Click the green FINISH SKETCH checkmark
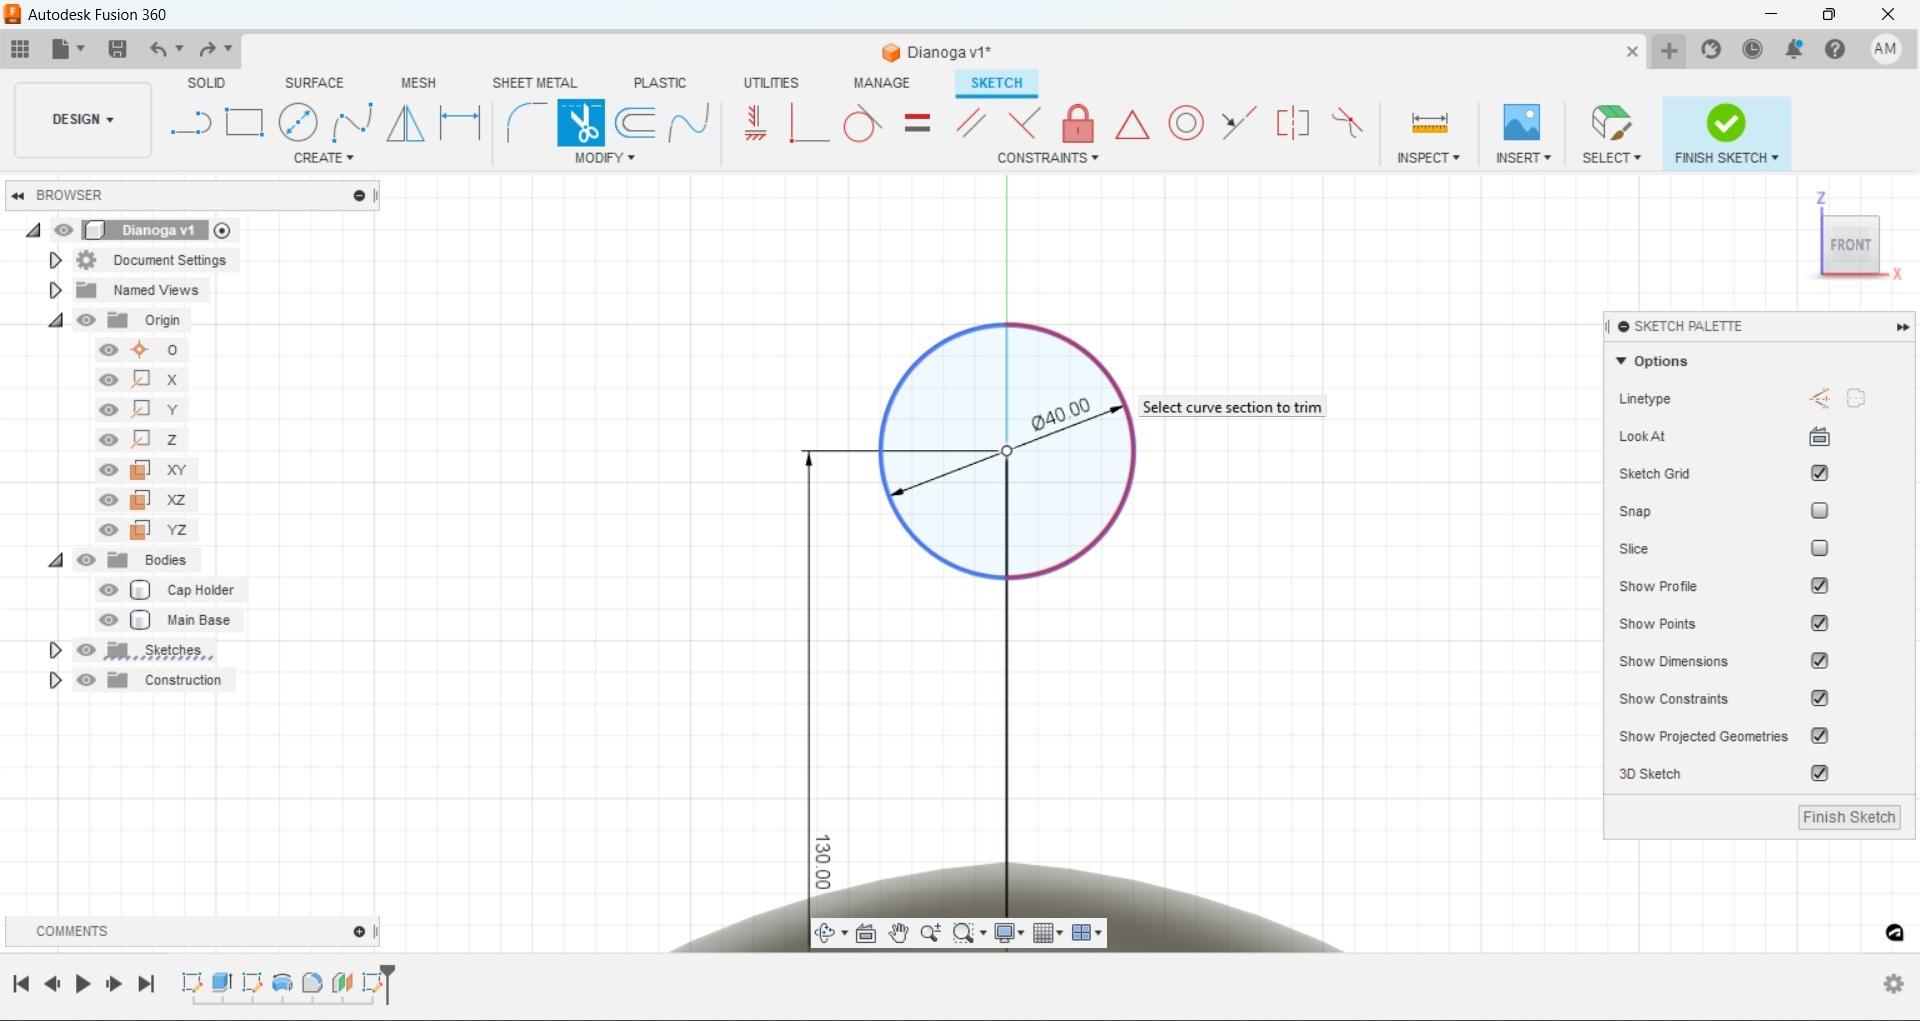 point(1726,123)
